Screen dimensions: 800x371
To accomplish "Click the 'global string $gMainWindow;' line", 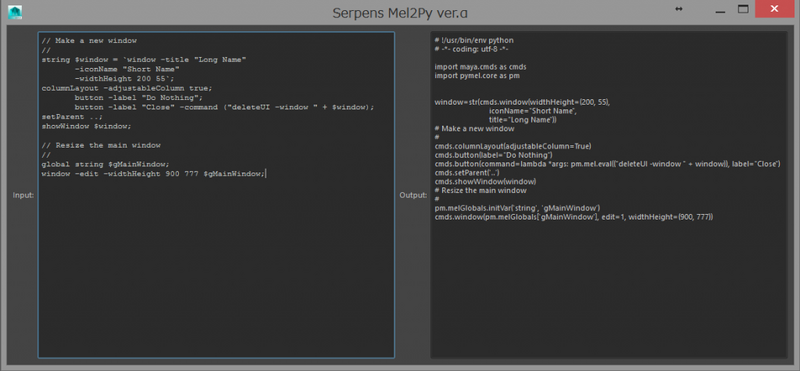I will click(x=105, y=164).
